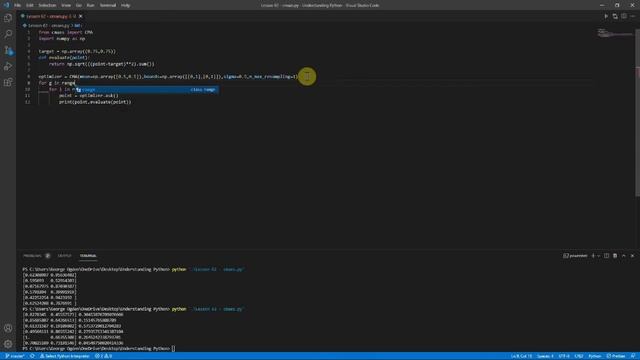Create a new terminal with plus icon

coord(593,256)
